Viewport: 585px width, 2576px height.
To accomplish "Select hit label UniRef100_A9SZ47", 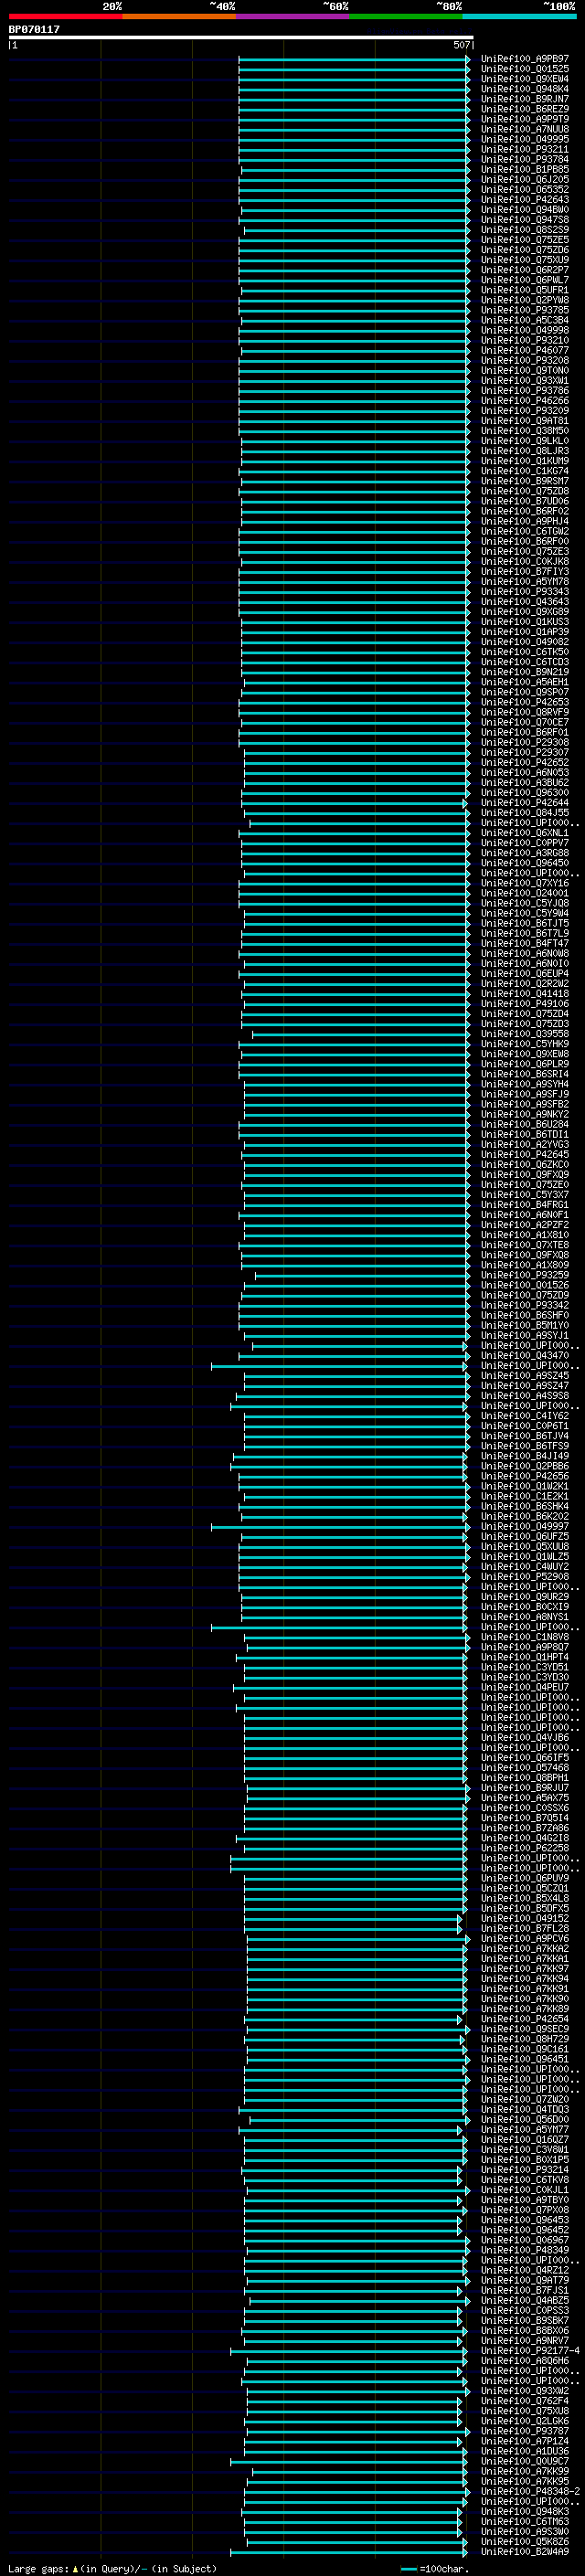I will [525, 1385].
